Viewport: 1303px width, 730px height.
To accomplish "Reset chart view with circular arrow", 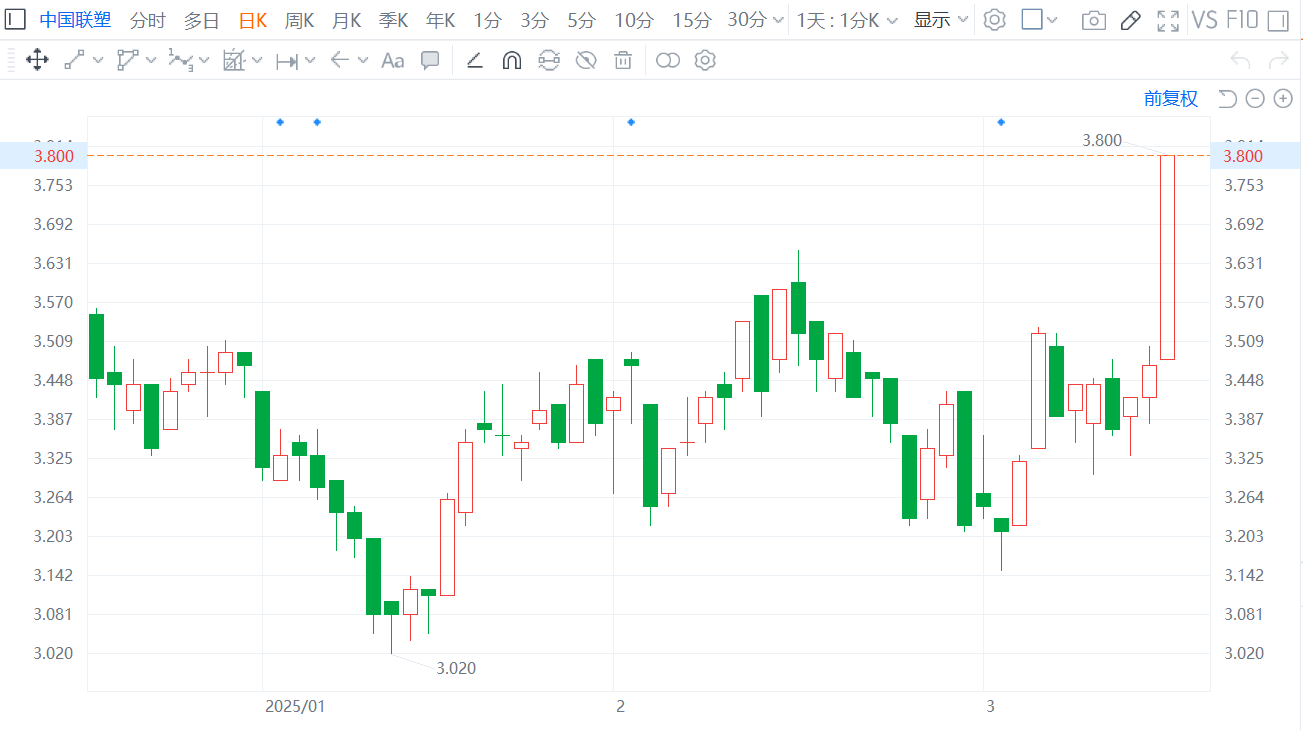I will coord(1227,98).
